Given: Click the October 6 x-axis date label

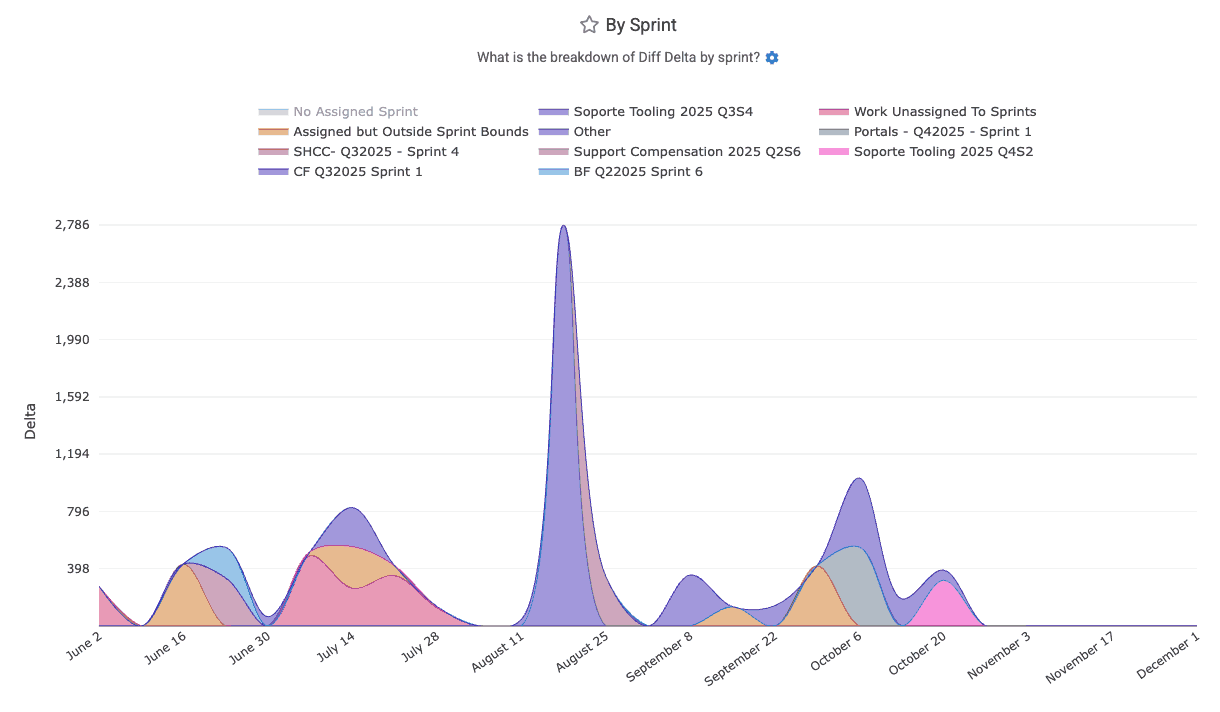Looking at the screenshot, I should coord(838,655).
